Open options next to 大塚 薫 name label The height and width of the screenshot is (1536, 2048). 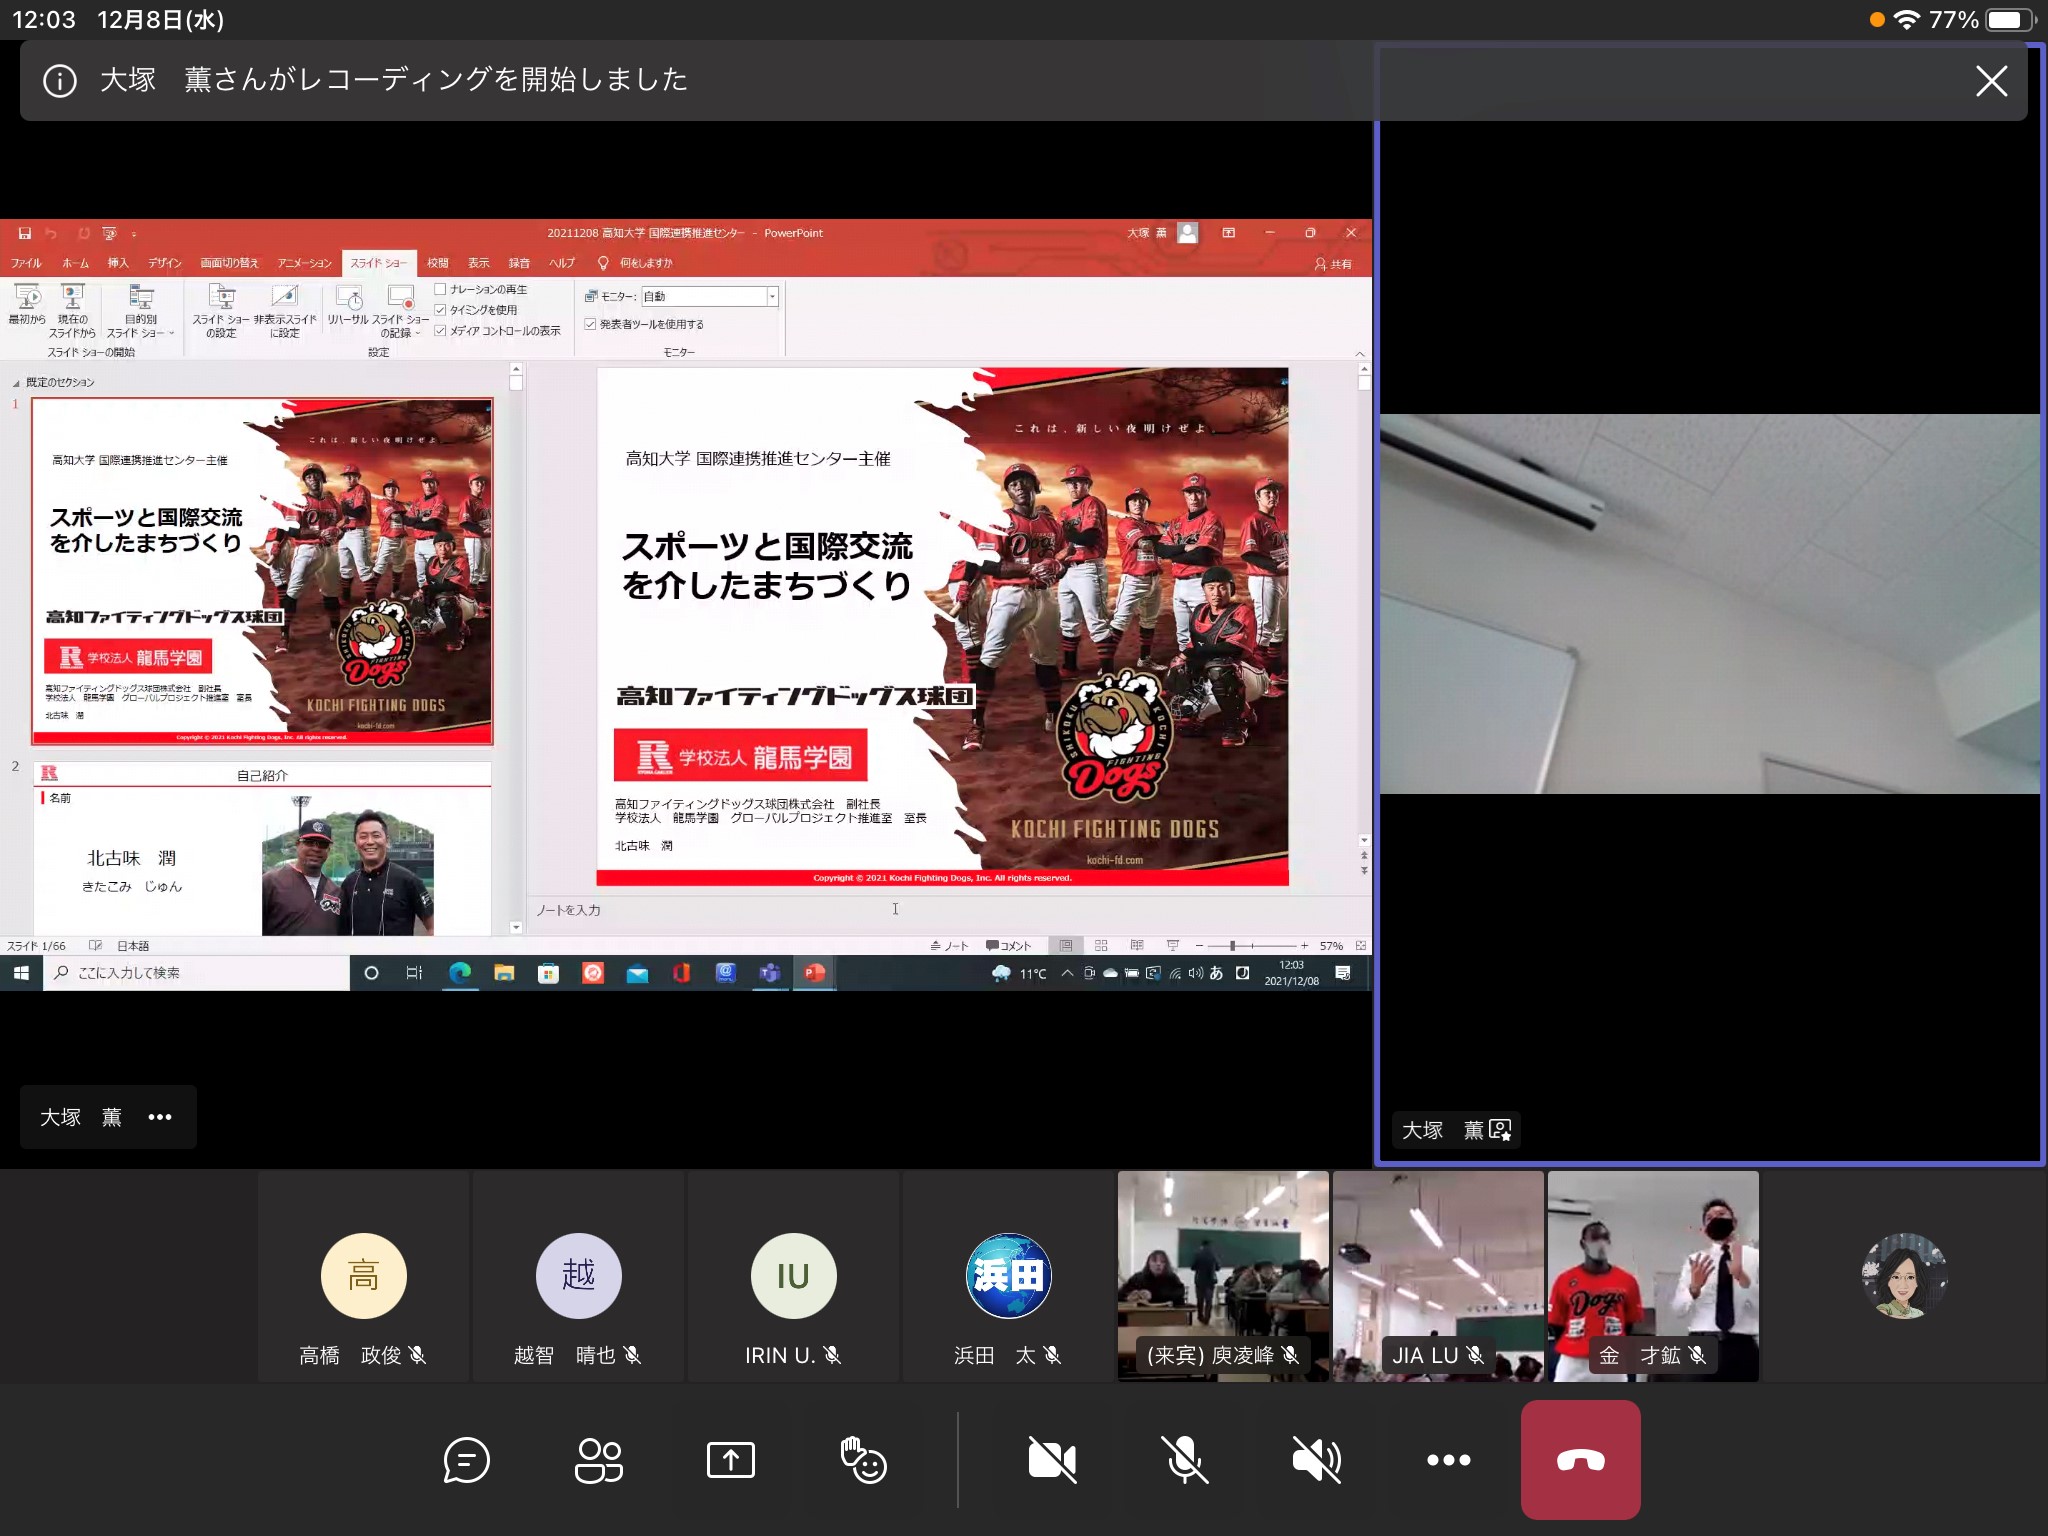(x=160, y=1117)
